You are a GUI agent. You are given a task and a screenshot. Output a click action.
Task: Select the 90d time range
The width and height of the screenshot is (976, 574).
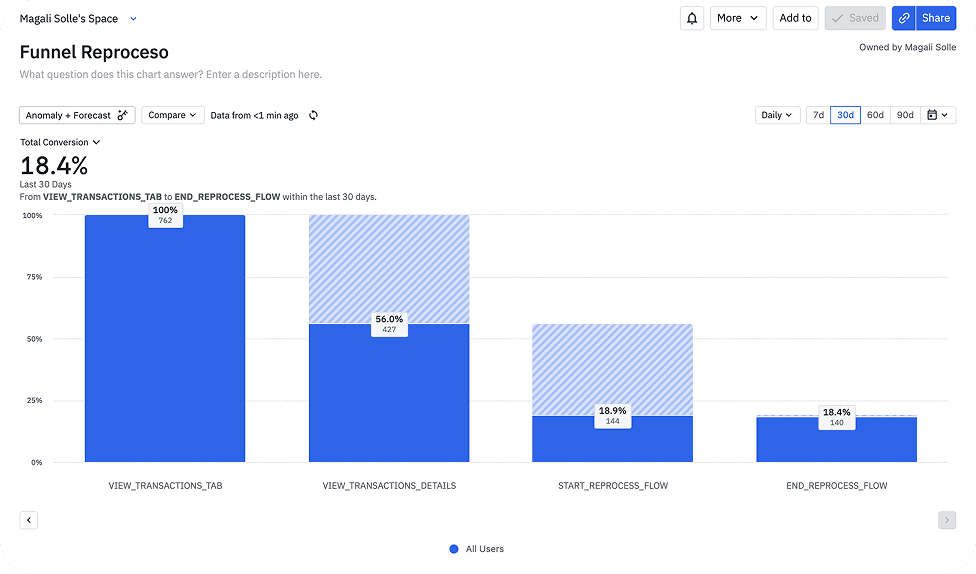pos(905,115)
